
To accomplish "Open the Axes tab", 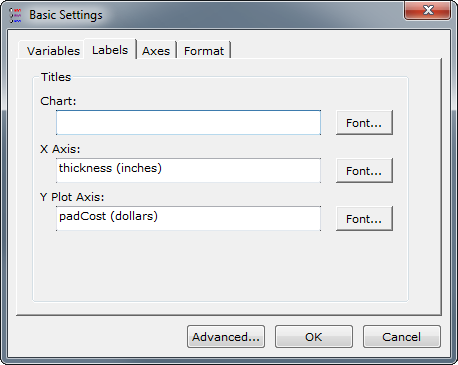I will tap(156, 51).
